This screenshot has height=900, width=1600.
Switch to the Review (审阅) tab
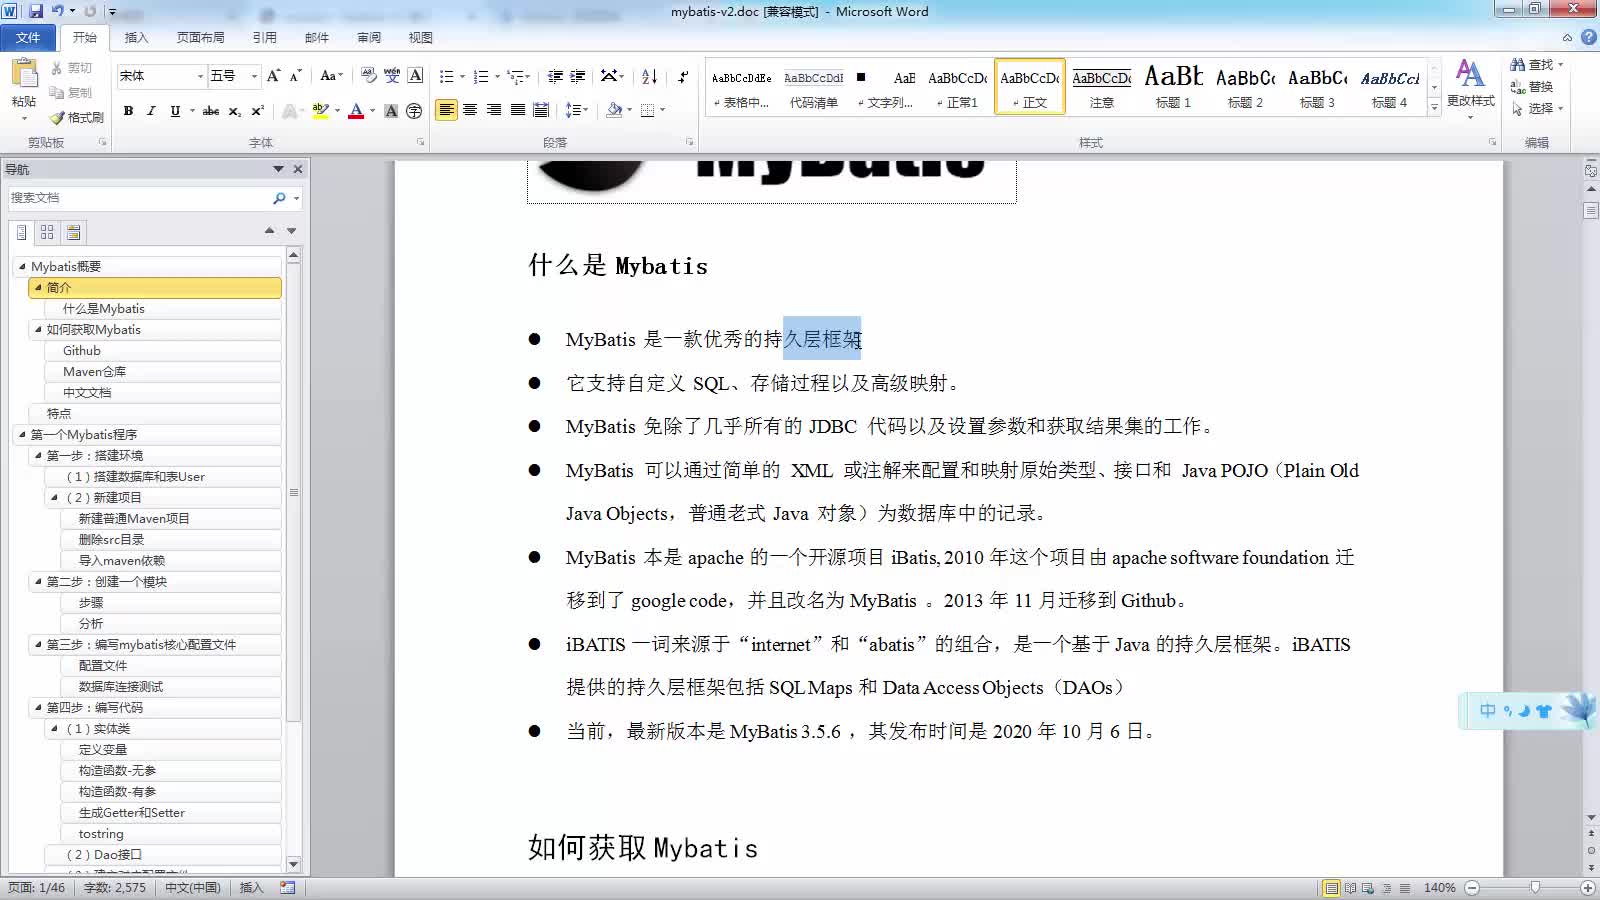tap(369, 37)
